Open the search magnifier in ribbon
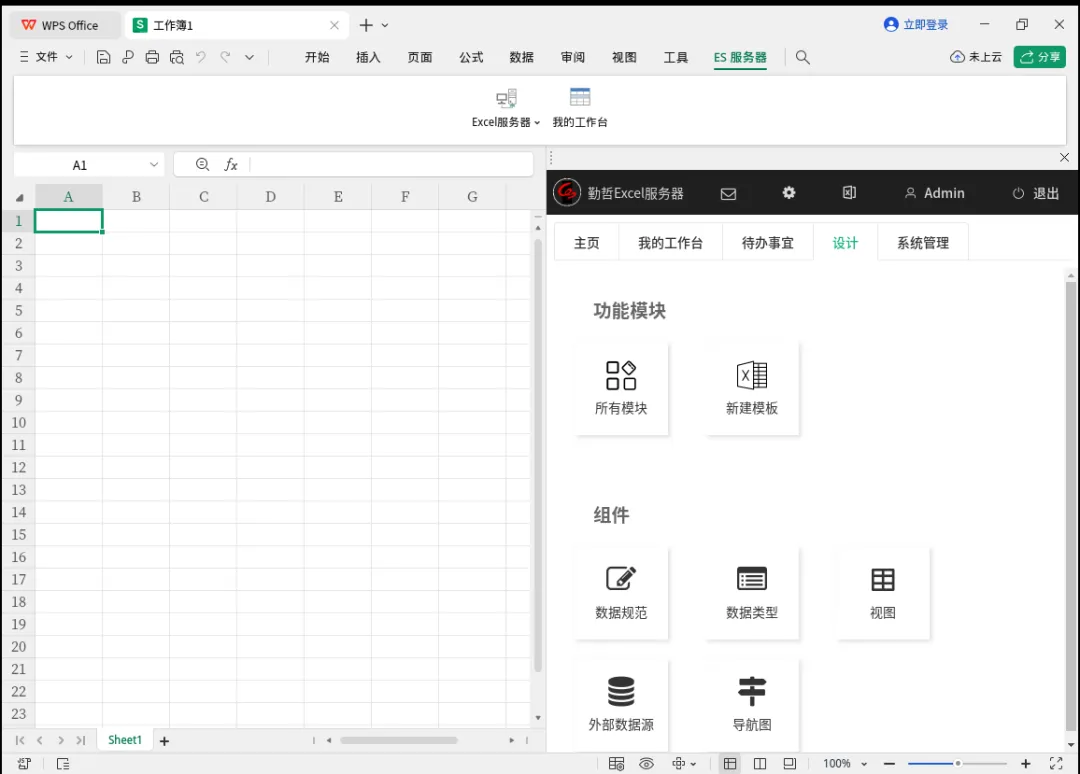Viewport: 1080px width, 774px height. point(802,57)
